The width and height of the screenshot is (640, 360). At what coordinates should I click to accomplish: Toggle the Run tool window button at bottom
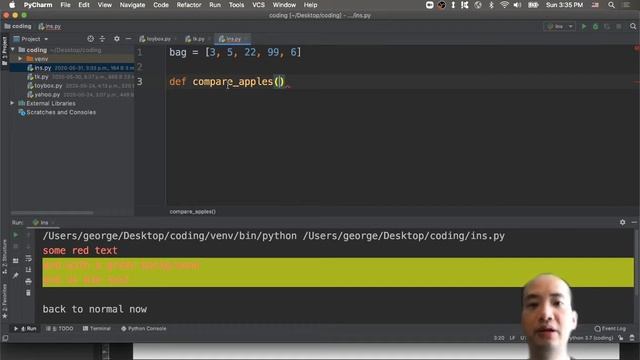(25, 329)
